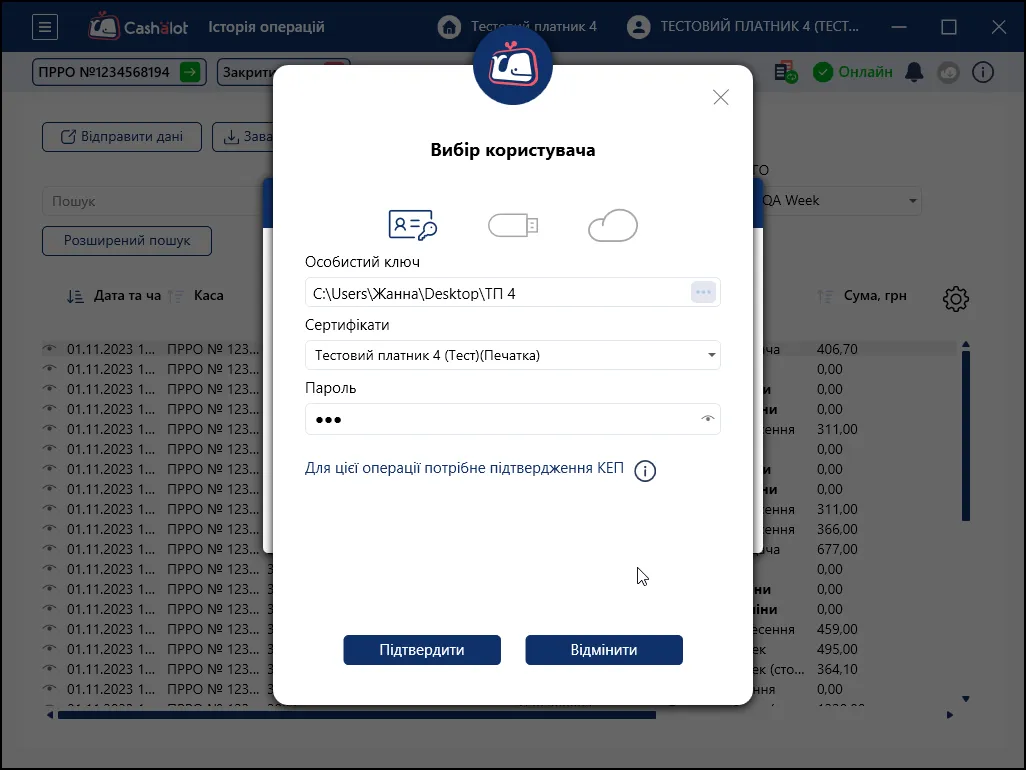This screenshot has height=770, width=1026.
Task: Cancel with Відмінити button
Action: [604, 650]
